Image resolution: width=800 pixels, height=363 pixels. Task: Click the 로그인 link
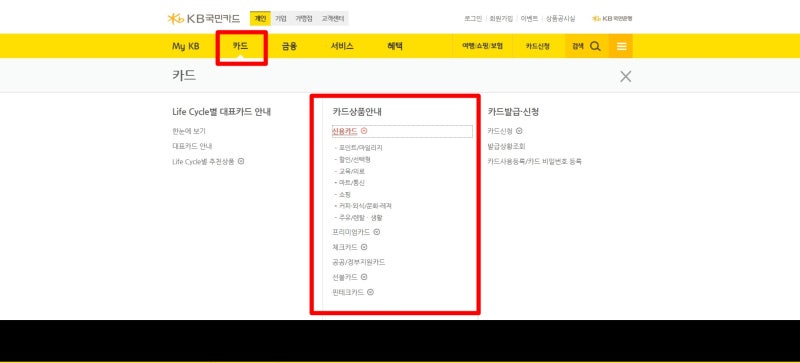click(x=473, y=19)
